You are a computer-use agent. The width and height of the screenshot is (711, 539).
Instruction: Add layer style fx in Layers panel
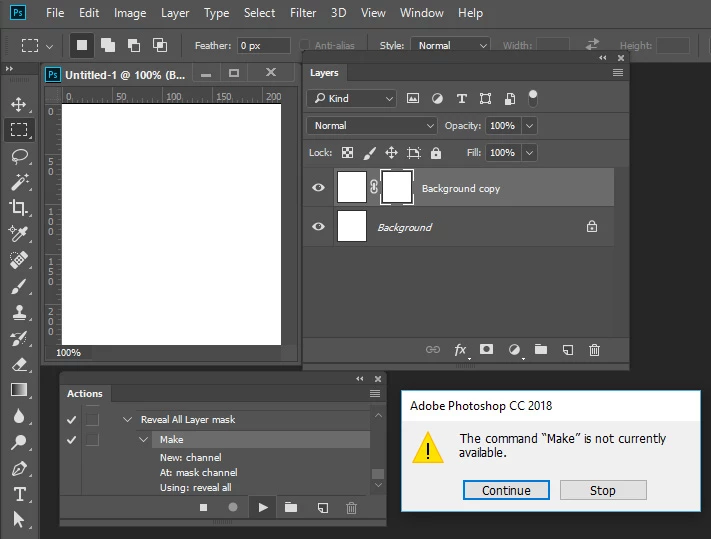[x=460, y=350]
